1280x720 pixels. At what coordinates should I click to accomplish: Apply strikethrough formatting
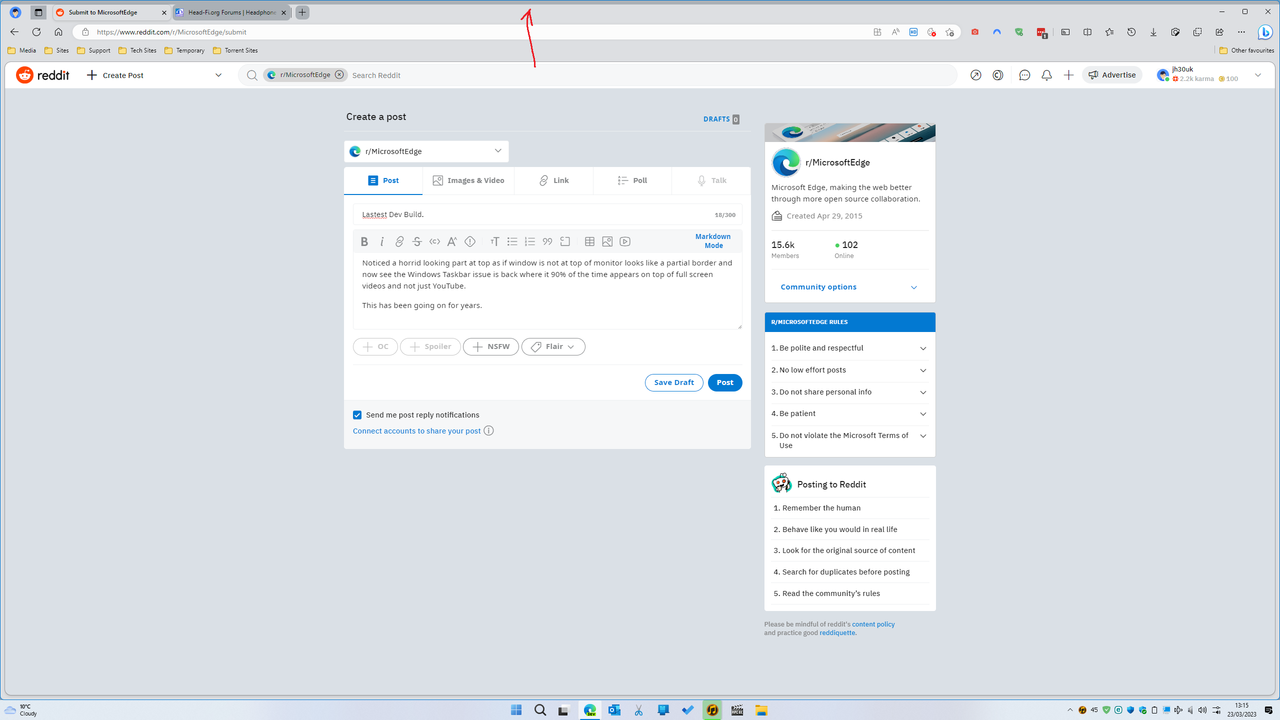[x=417, y=241]
